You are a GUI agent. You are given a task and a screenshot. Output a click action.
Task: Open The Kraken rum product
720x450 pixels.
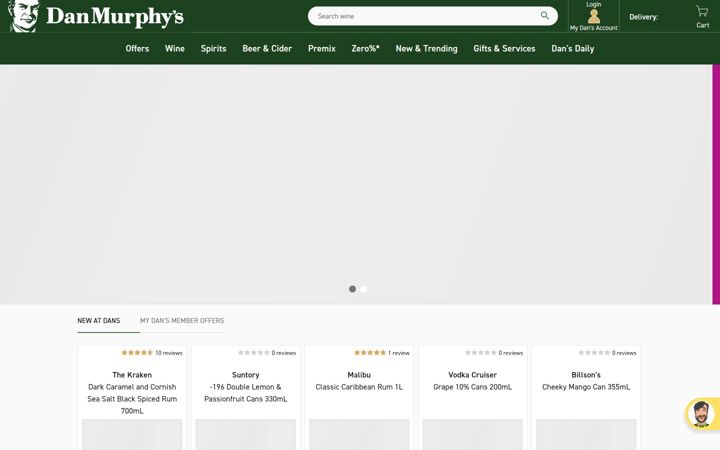pos(132,393)
